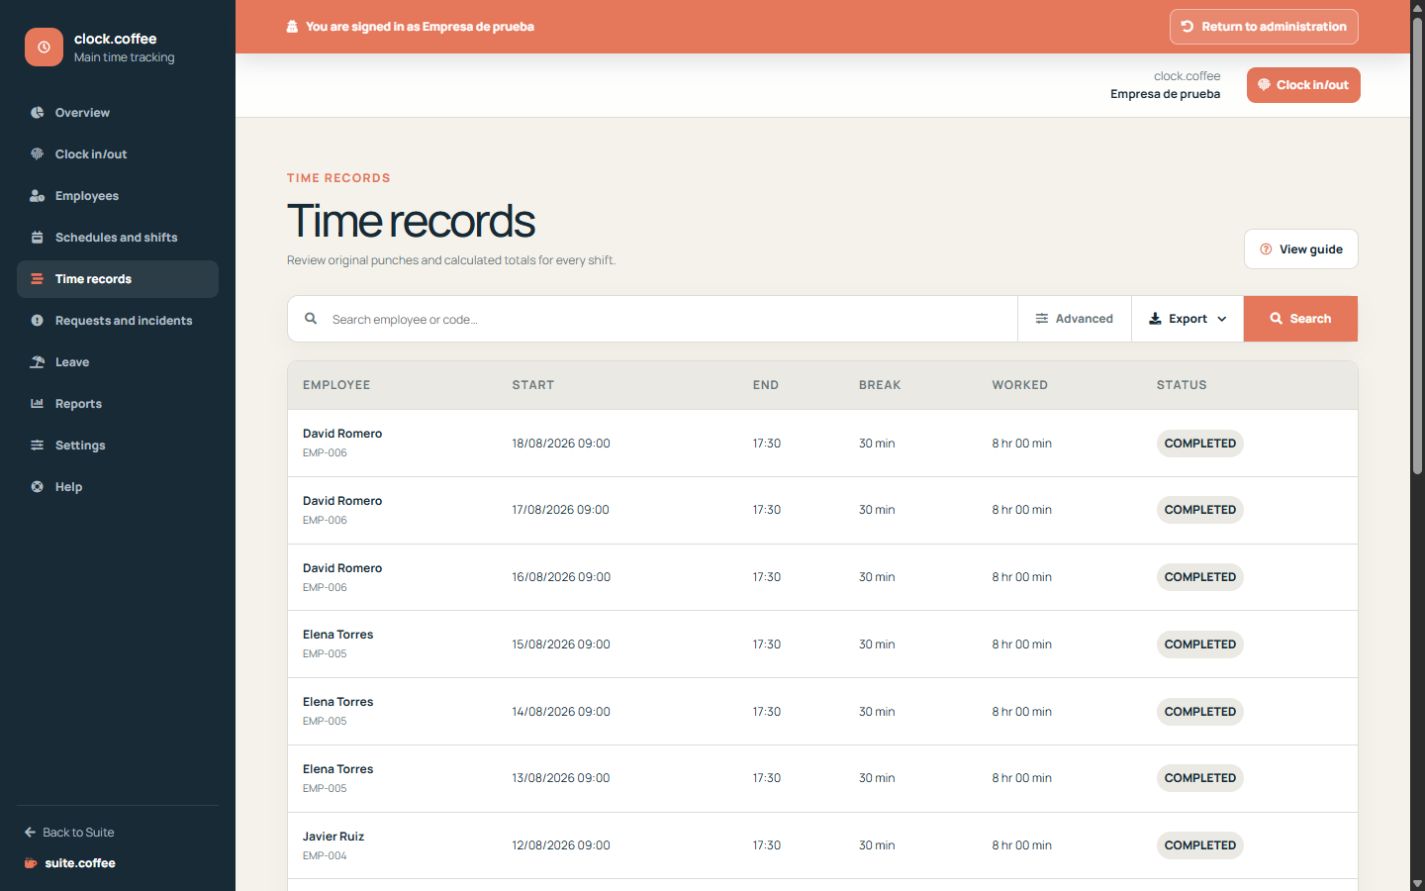The height and width of the screenshot is (891, 1425).
Task: Select Elena Torres in the 14/08/2026 row
Action: (338, 702)
